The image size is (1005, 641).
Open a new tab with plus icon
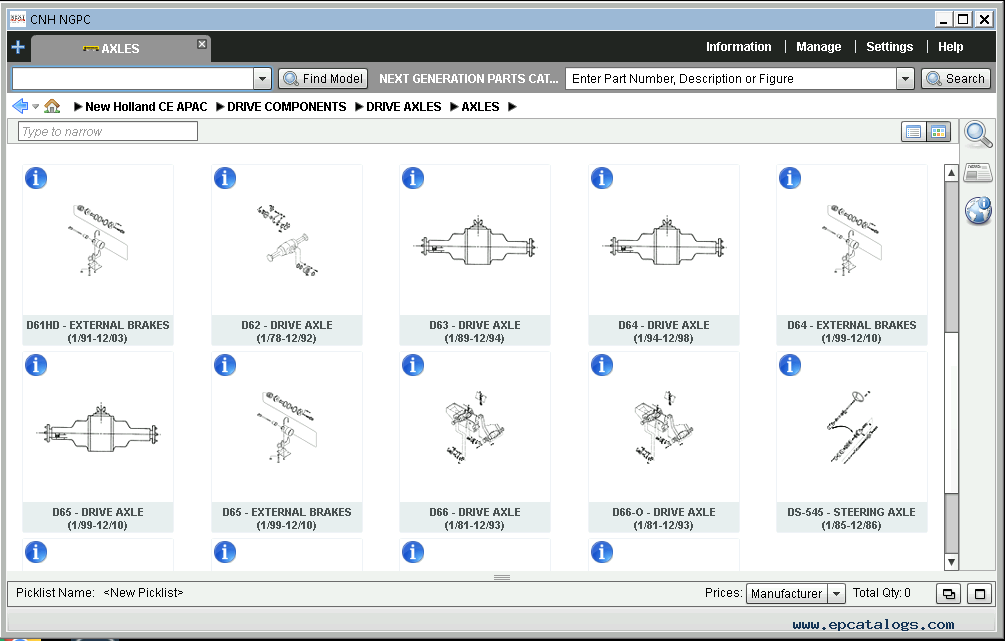18,47
